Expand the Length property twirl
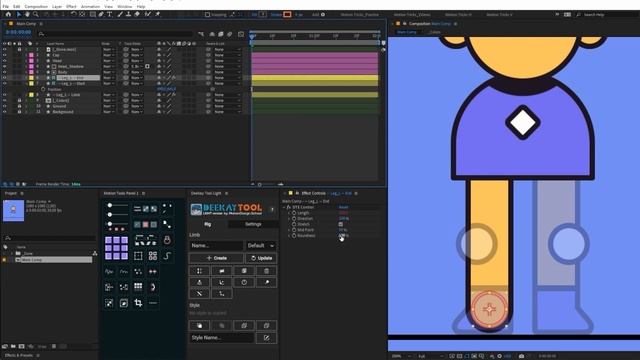 pyautogui.click(x=289, y=213)
